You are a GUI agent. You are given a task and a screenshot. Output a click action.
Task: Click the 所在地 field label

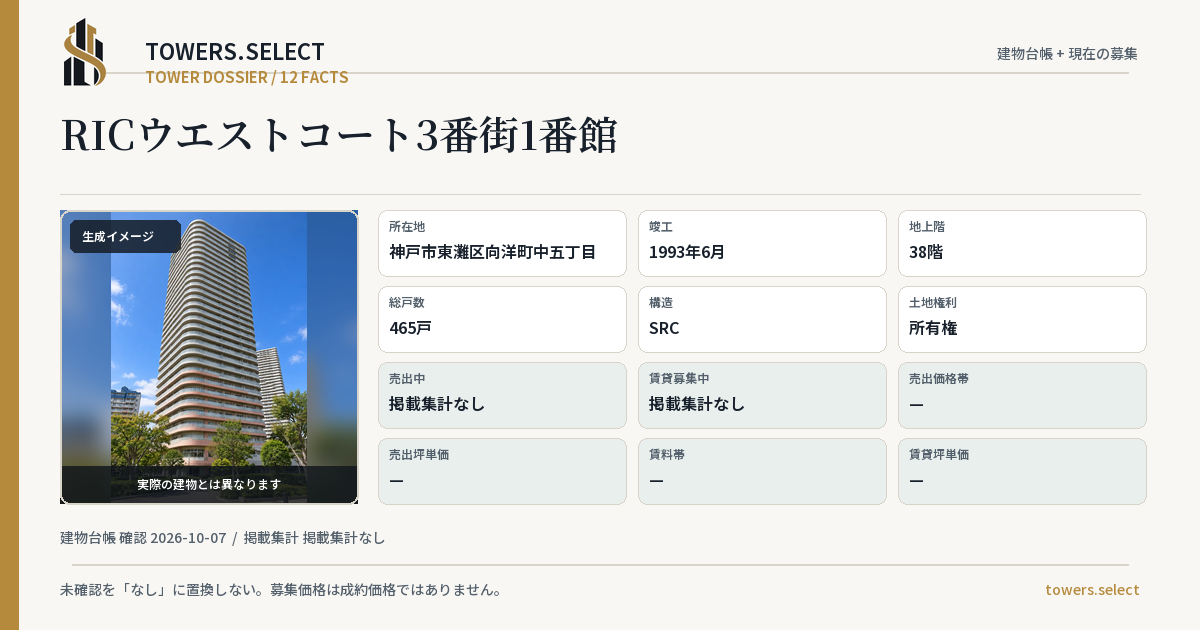tap(407, 227)
